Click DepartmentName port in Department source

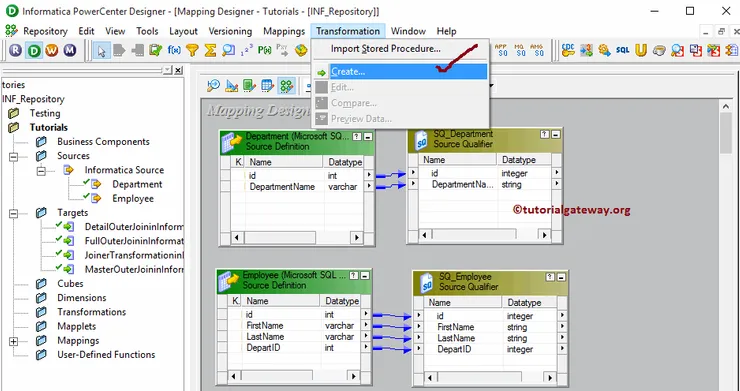point(282,187)
